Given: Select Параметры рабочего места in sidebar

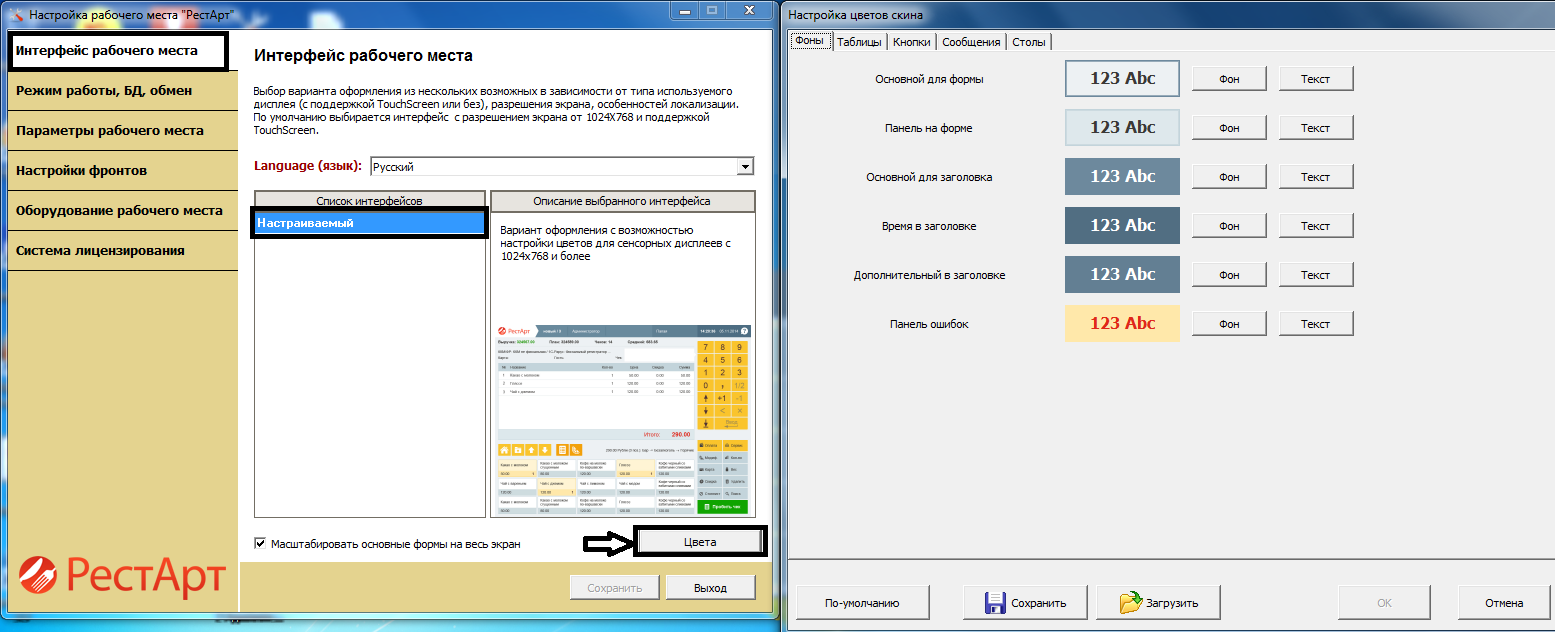Looking at the screenshot, I should click(122, 131).
